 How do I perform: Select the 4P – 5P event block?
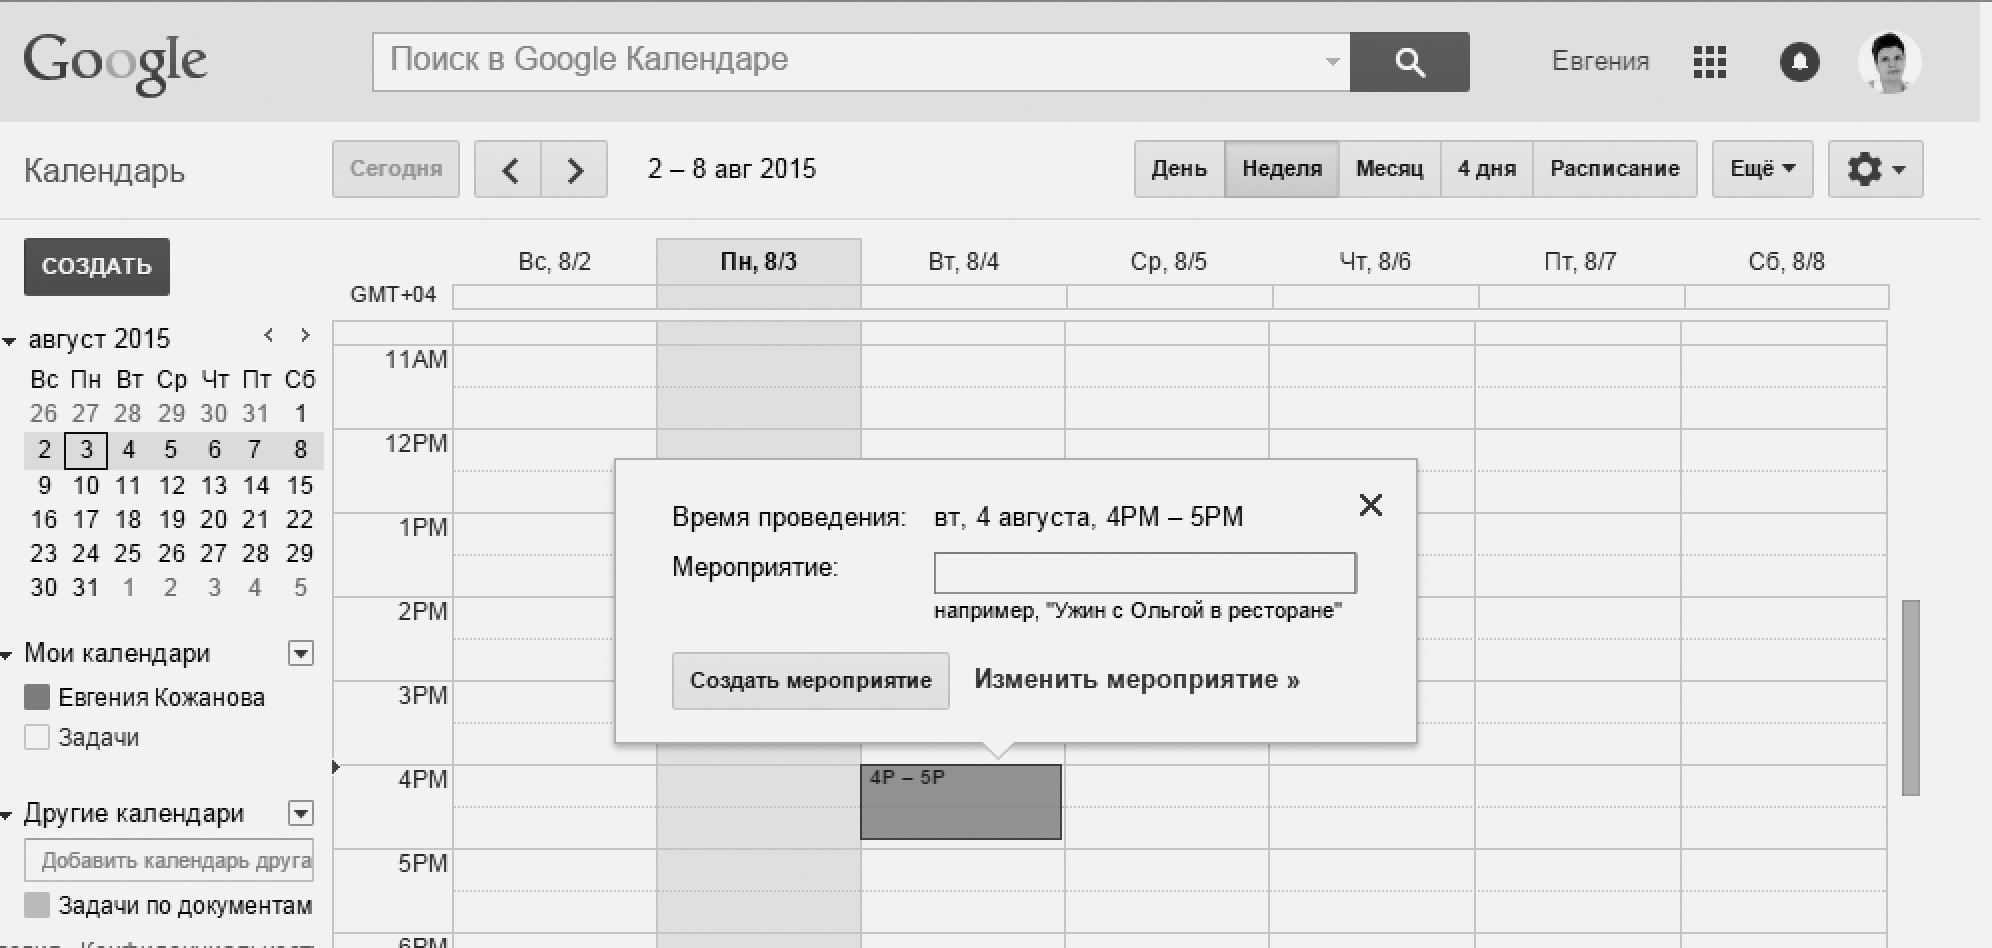[x=961, y=802]
